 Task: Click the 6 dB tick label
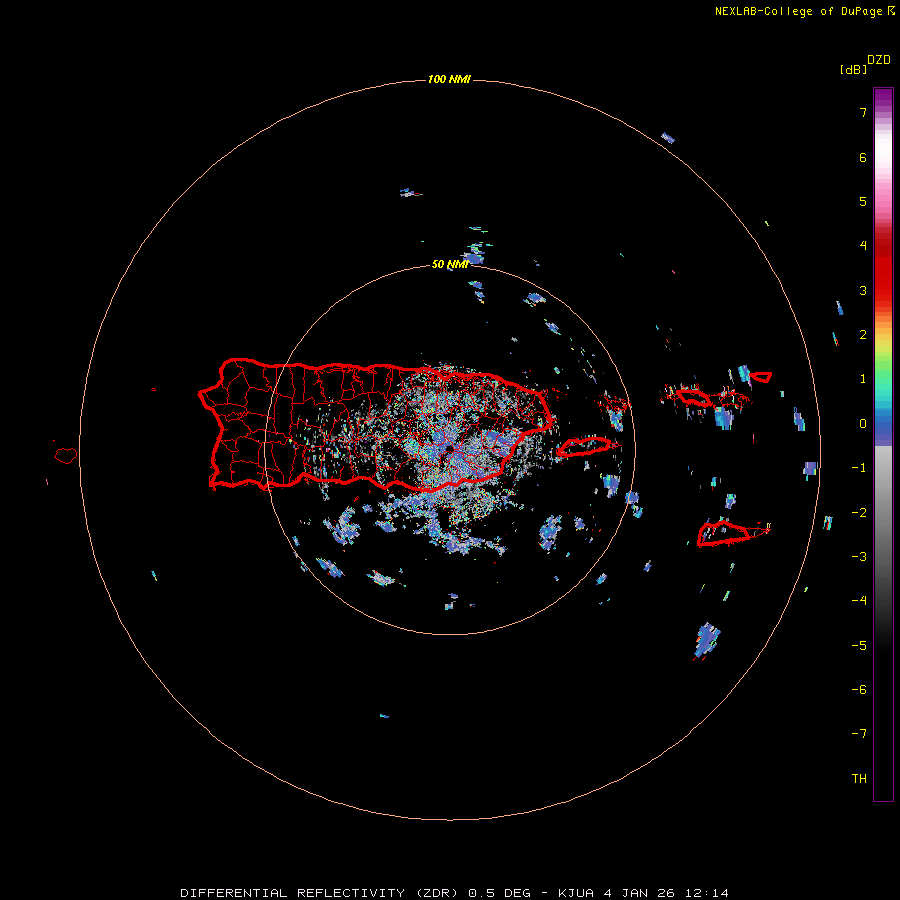[x=863, y=157]
